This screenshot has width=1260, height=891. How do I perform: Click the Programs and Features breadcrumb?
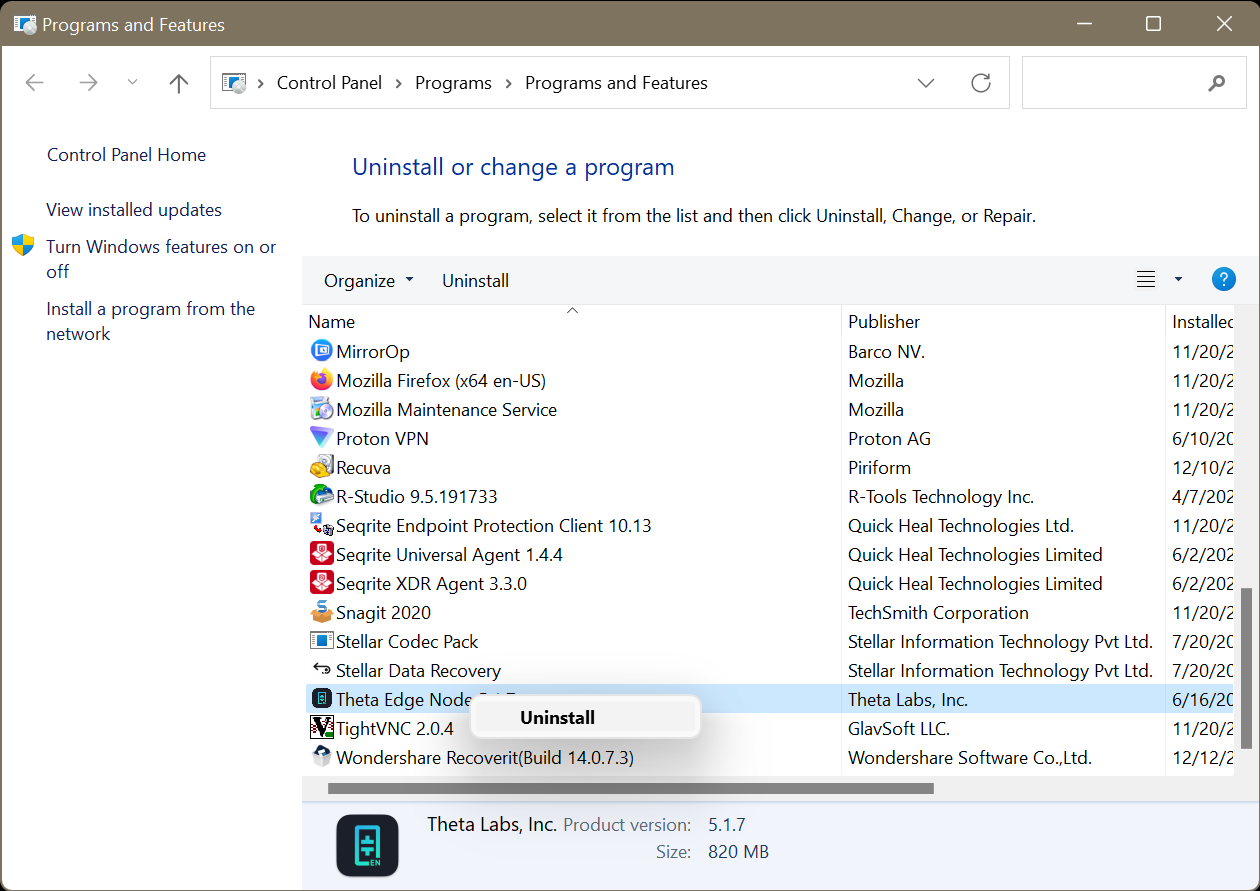(x=616, y=83)
